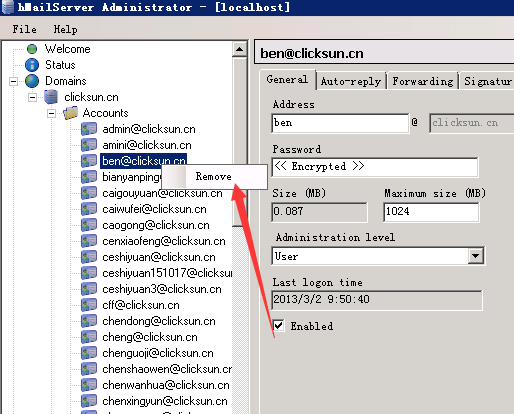Viewport: 514px width, 414px height.
Task: Click the blue Status info icon
Action: coord(32,65)
